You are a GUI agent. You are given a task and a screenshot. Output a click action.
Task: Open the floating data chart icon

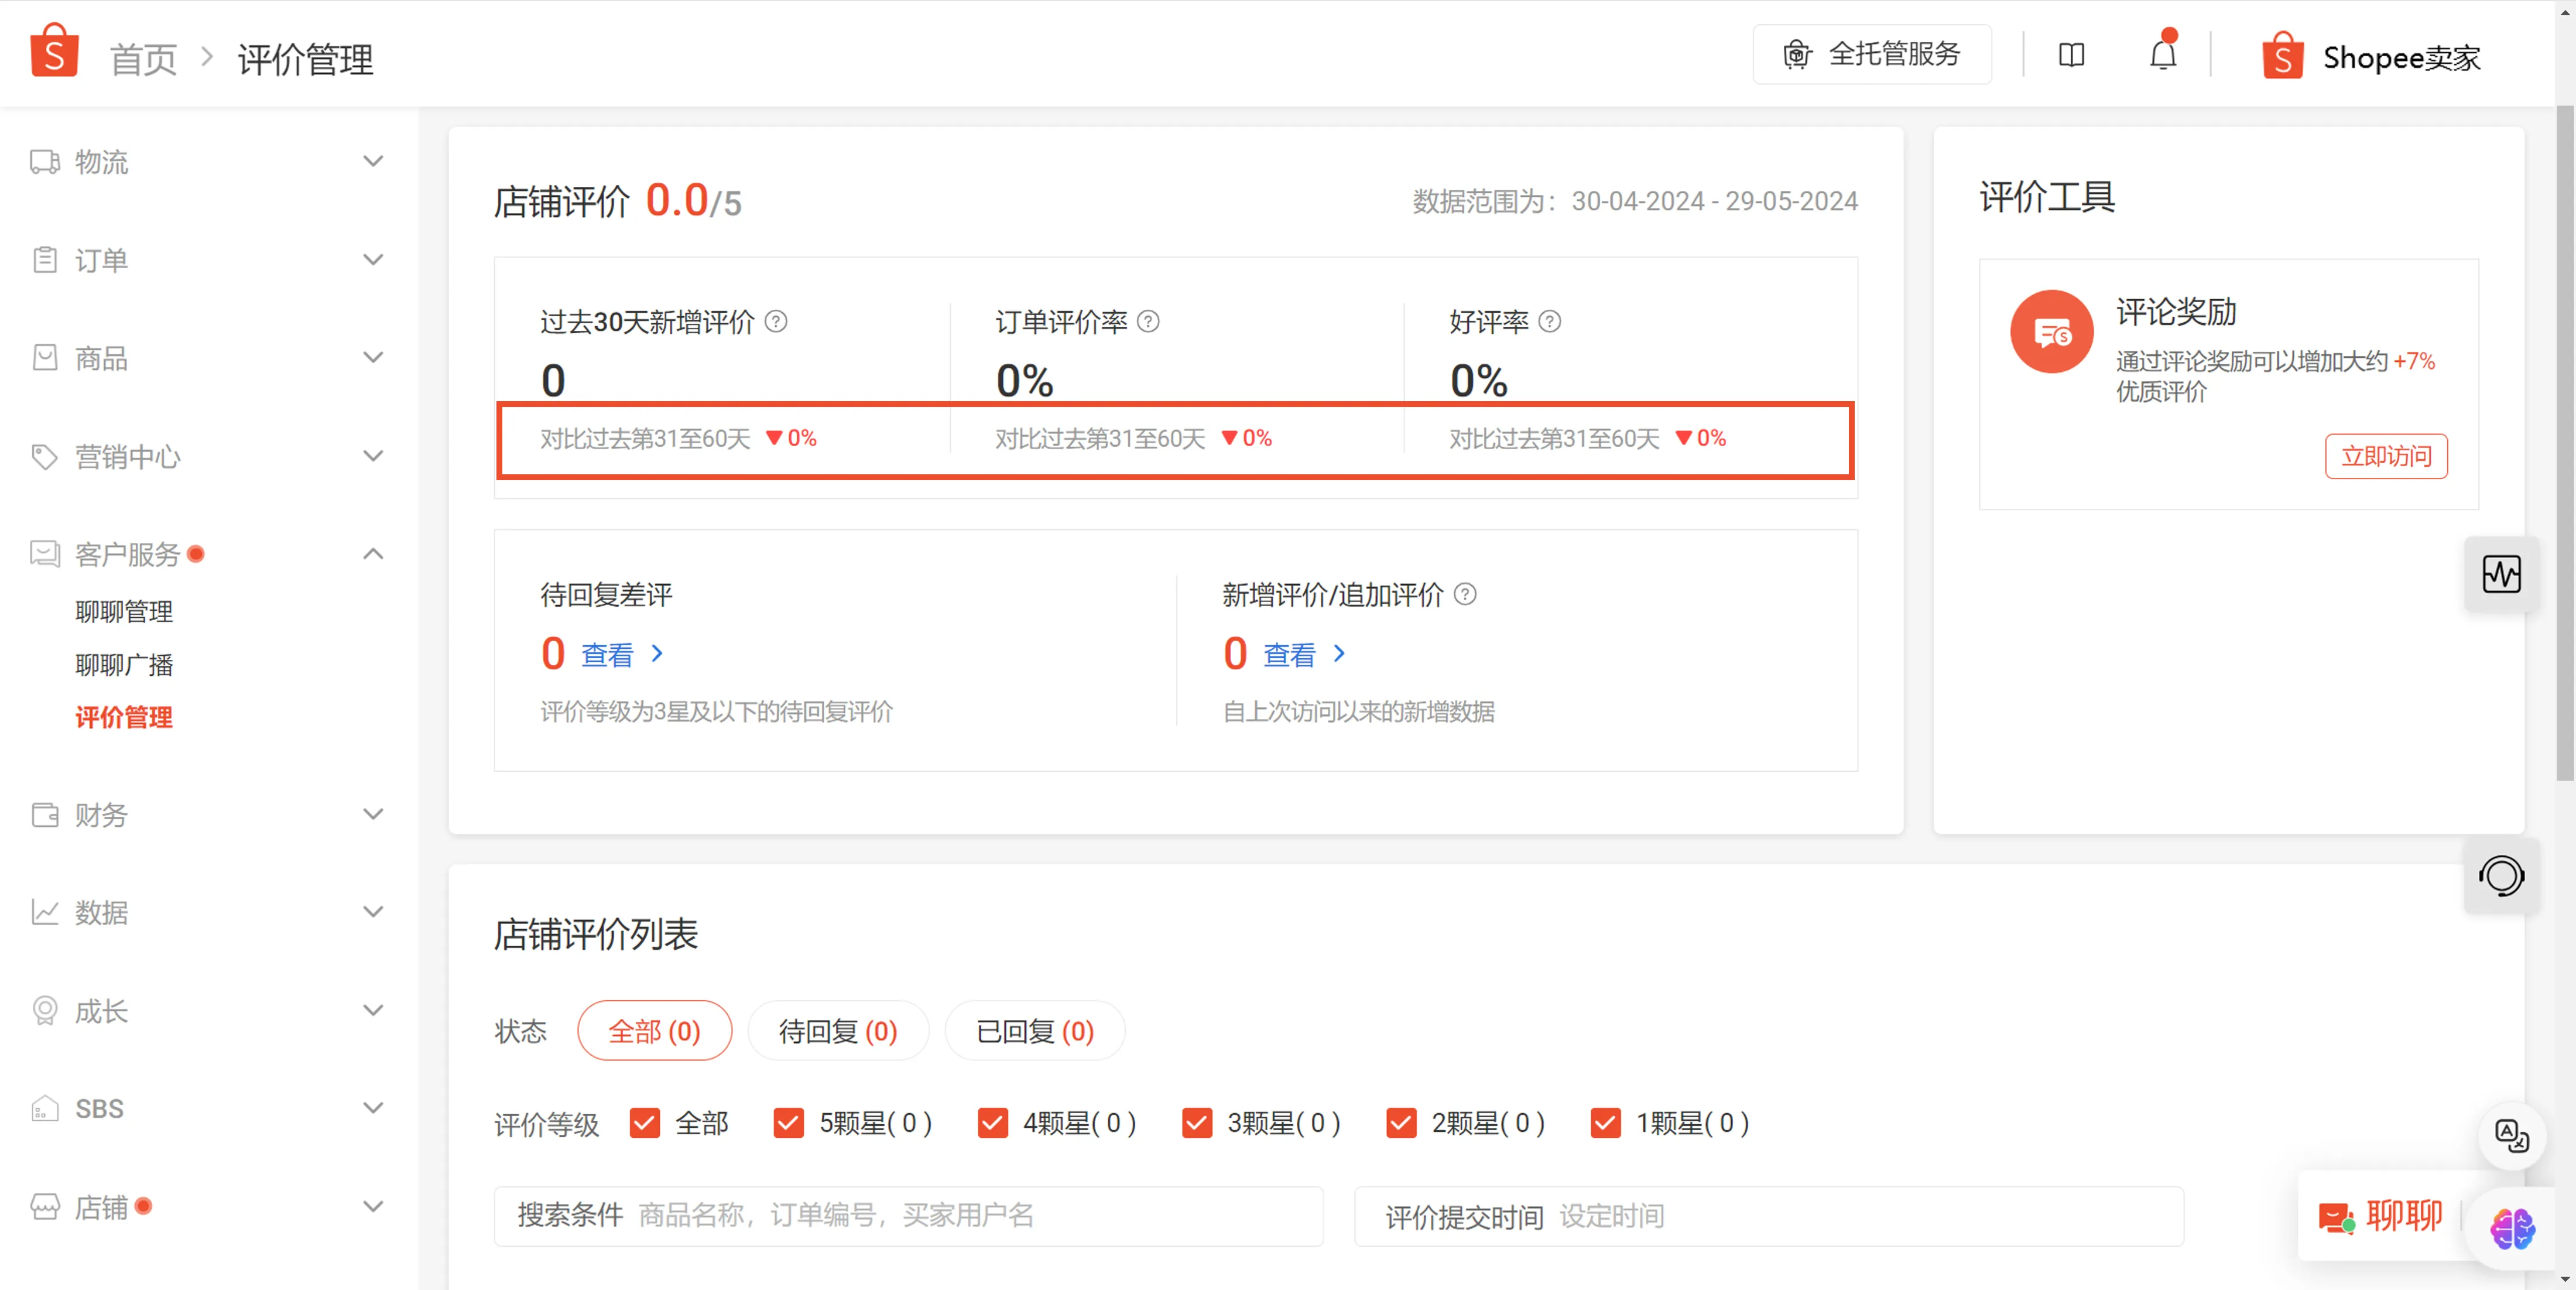tap(2502, 574)
